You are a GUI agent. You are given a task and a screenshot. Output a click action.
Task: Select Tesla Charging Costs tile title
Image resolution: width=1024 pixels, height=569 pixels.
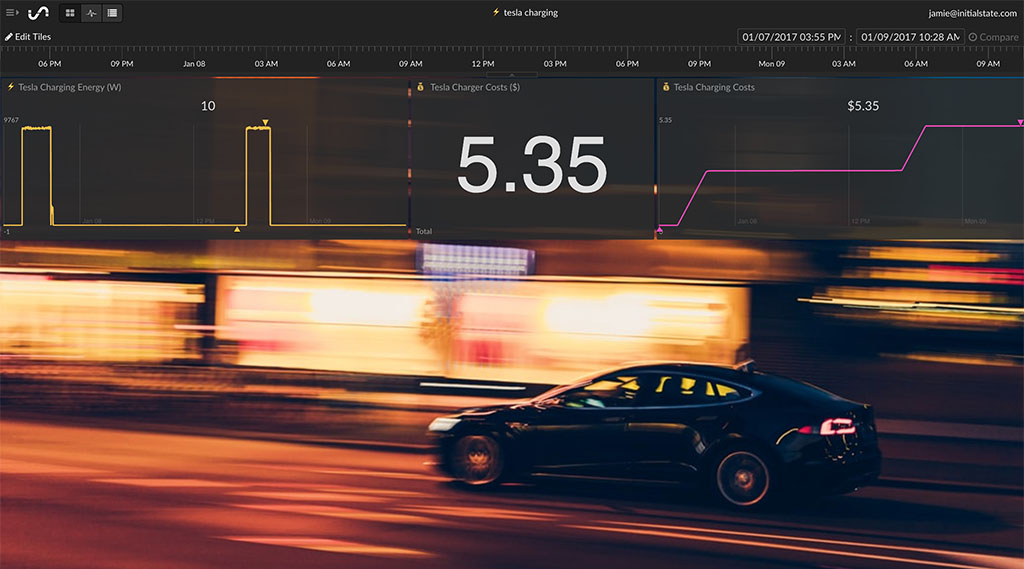[714, 87]
